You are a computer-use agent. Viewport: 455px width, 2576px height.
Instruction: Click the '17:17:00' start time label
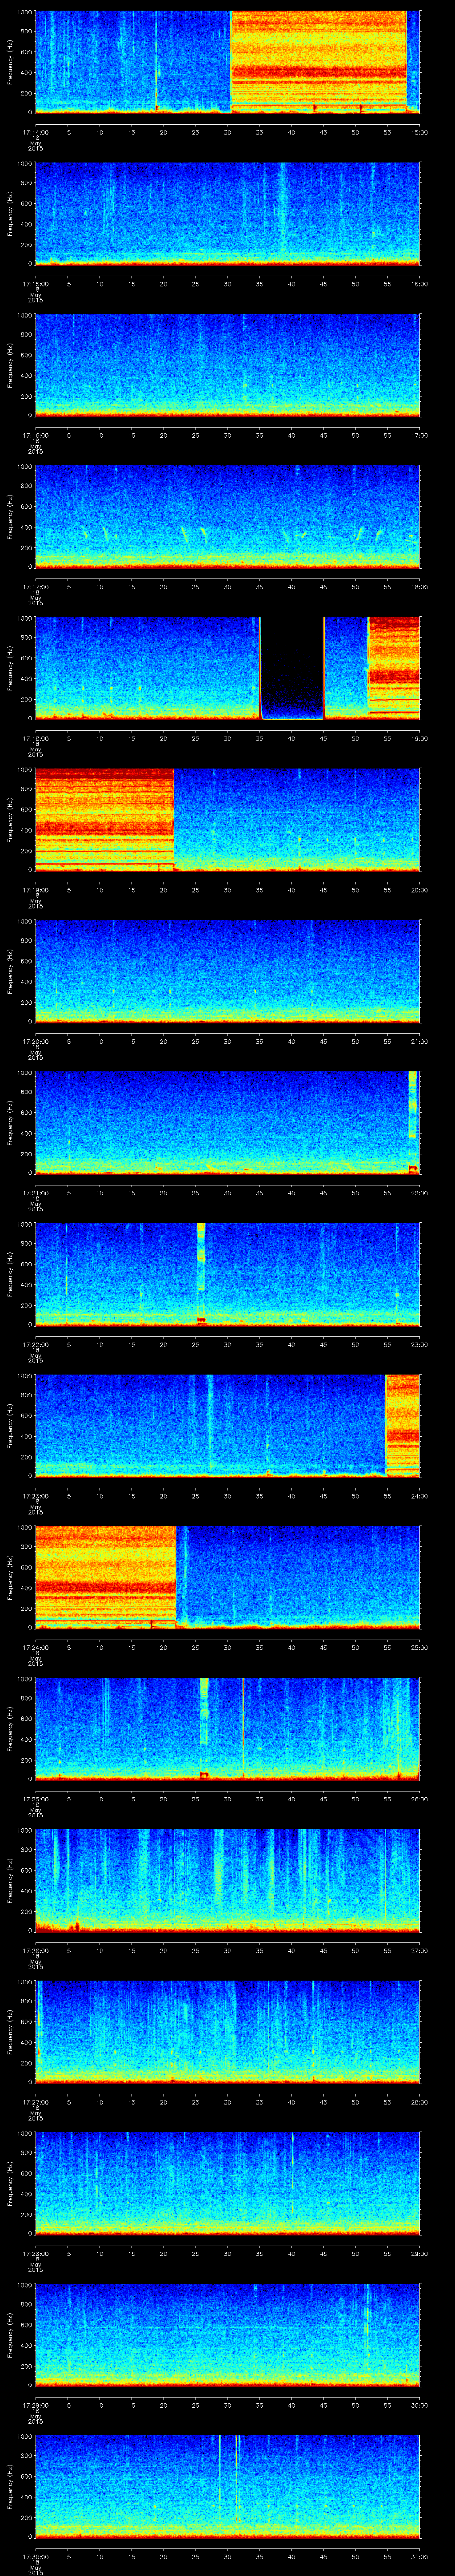pyautogui.click(x=36, y=587)
